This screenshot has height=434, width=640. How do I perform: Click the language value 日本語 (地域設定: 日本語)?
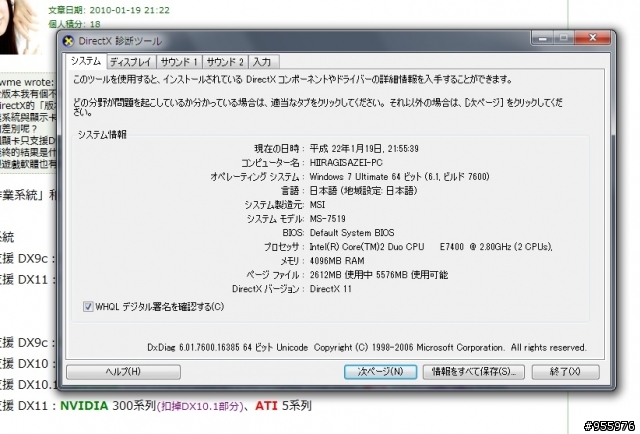pos(363,191)
